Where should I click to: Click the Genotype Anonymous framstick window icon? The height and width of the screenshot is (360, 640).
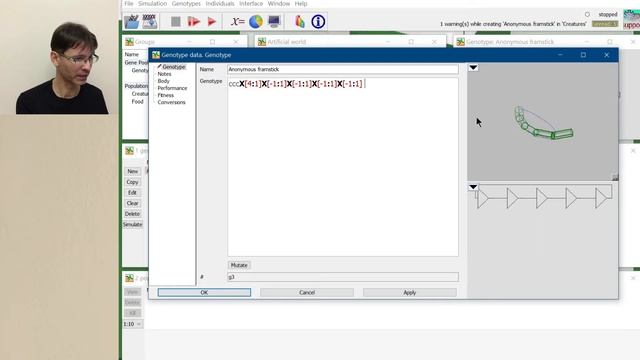pos(460,42)
